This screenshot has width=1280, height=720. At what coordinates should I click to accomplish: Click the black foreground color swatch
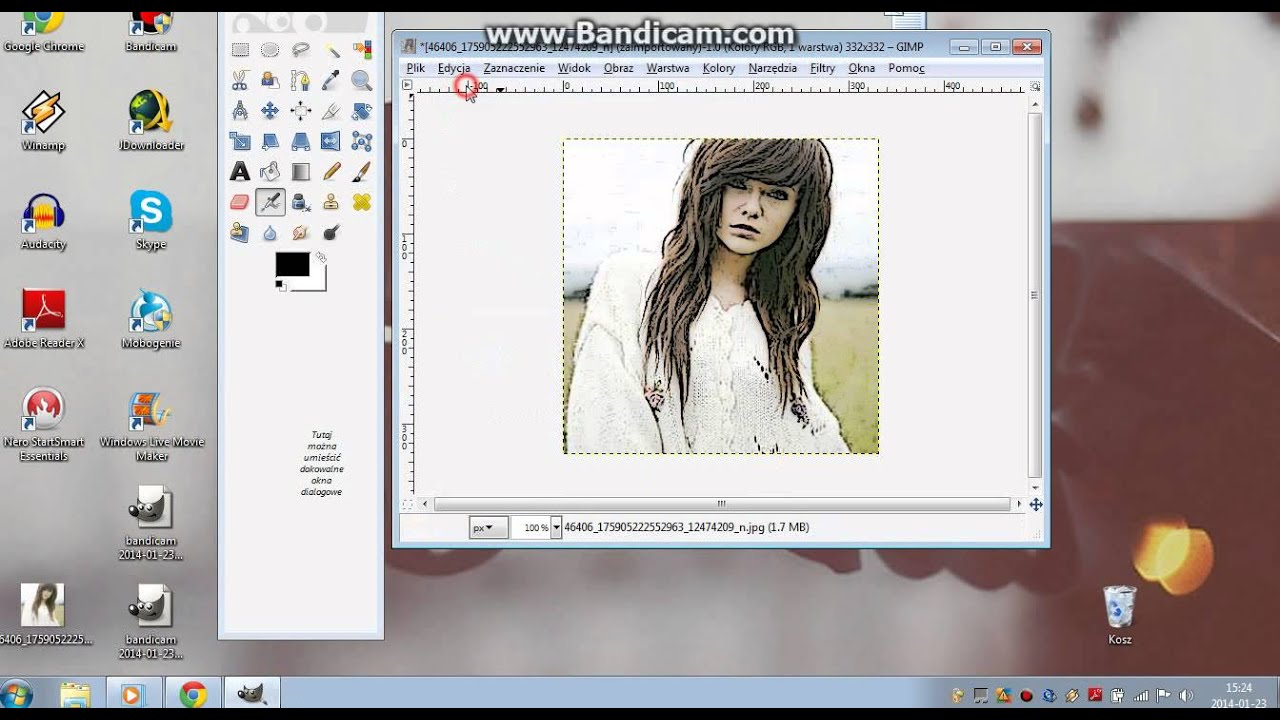(x=292, y=264)
